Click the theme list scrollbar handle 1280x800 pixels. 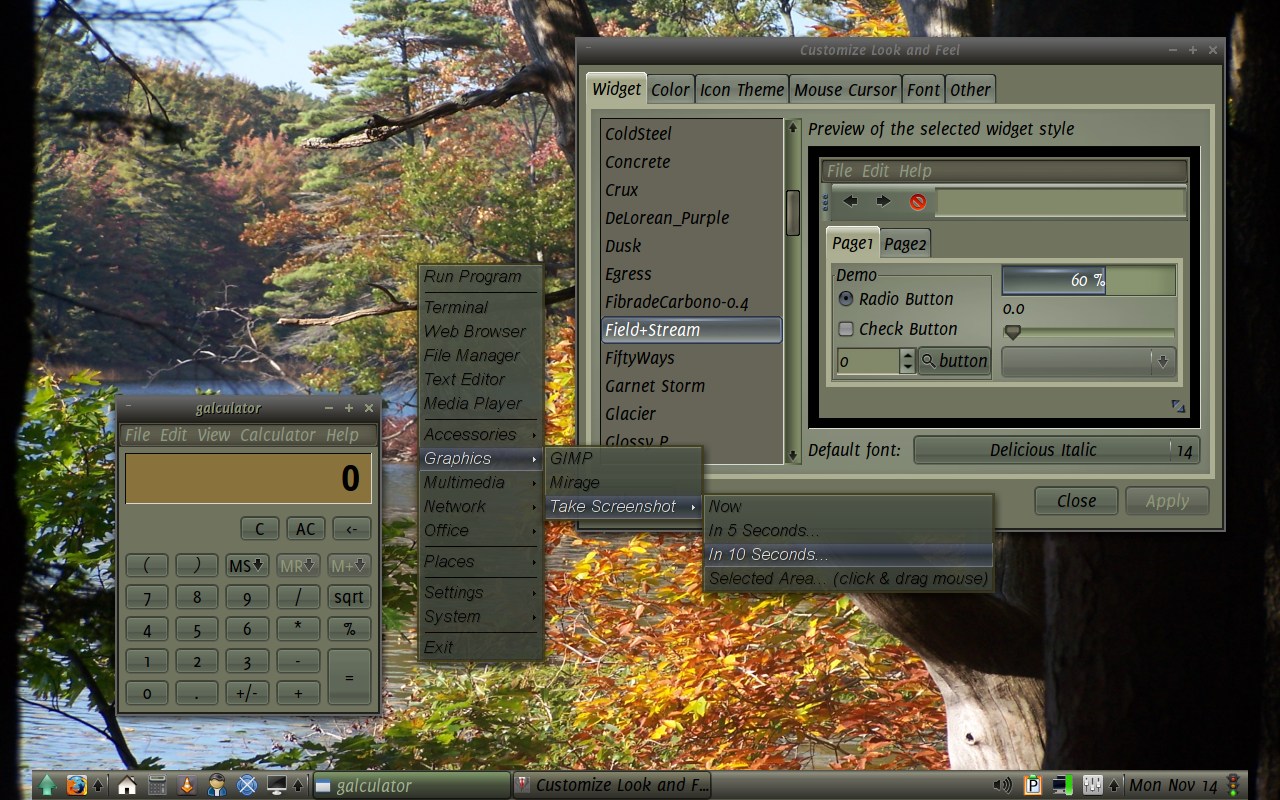[793, 213]
